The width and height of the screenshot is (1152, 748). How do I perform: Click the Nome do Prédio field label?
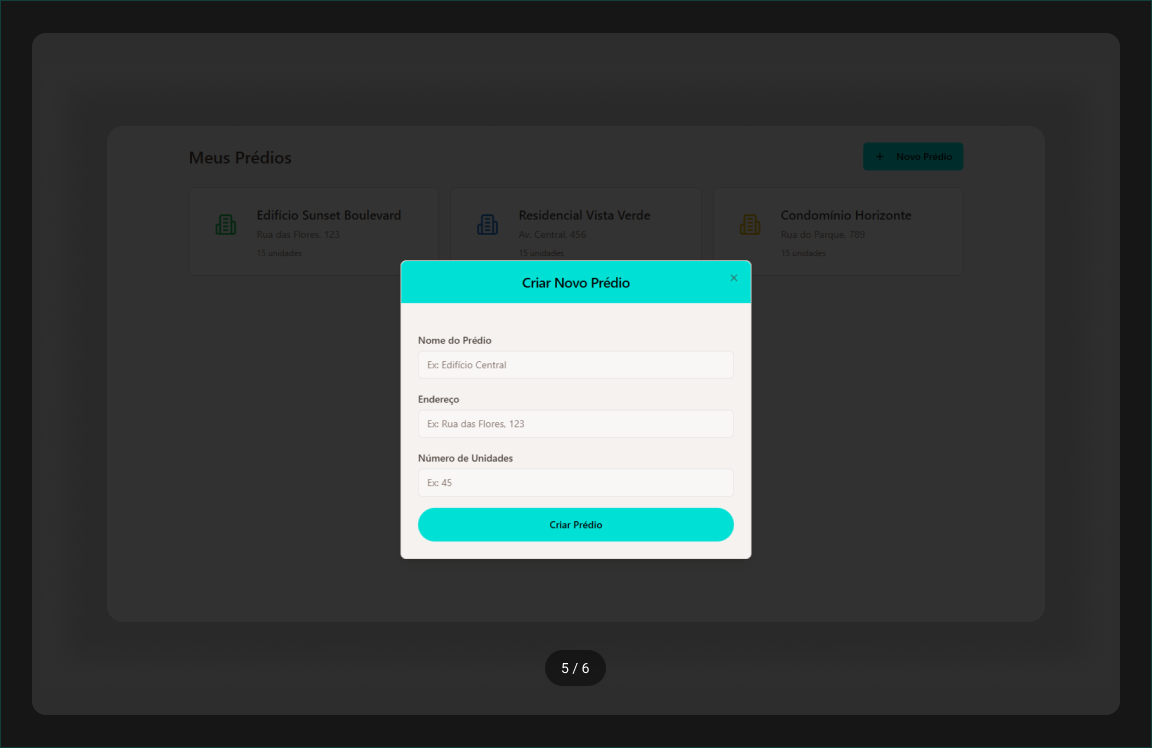[455, 341]
